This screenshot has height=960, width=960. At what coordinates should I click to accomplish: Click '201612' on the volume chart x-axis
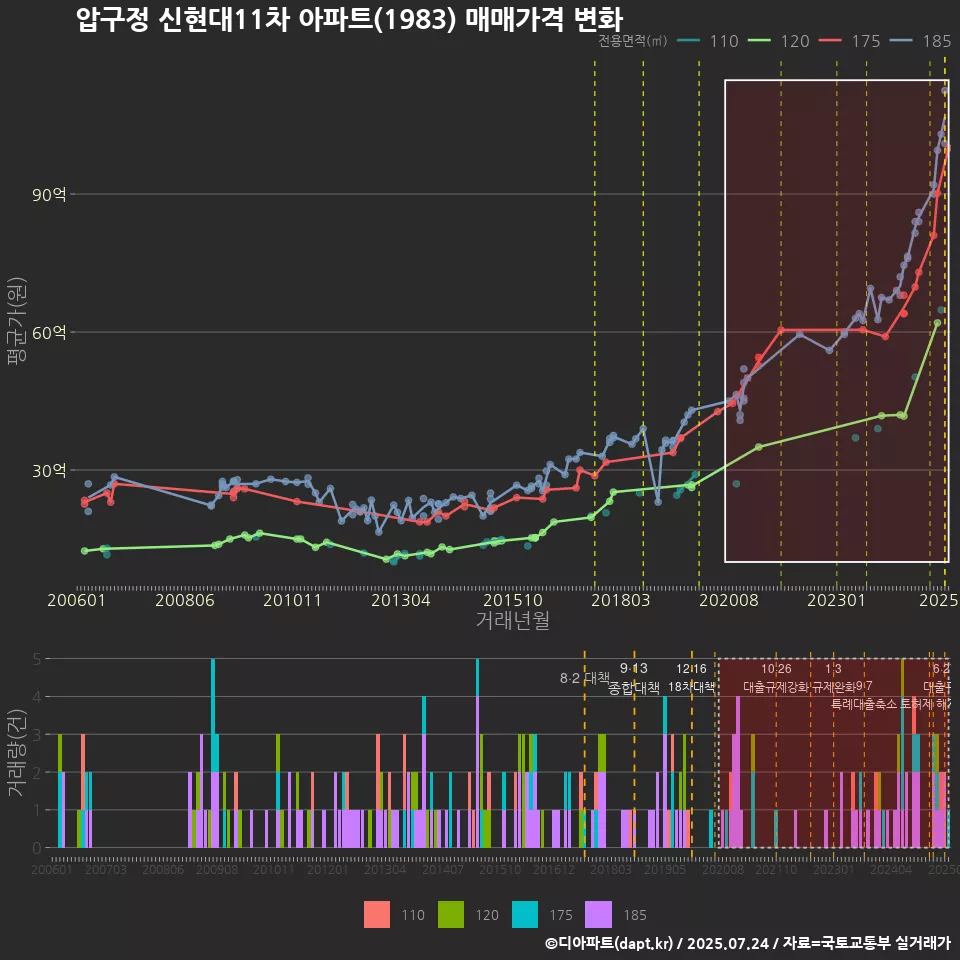pyautogui.click(x=554, y=869)
